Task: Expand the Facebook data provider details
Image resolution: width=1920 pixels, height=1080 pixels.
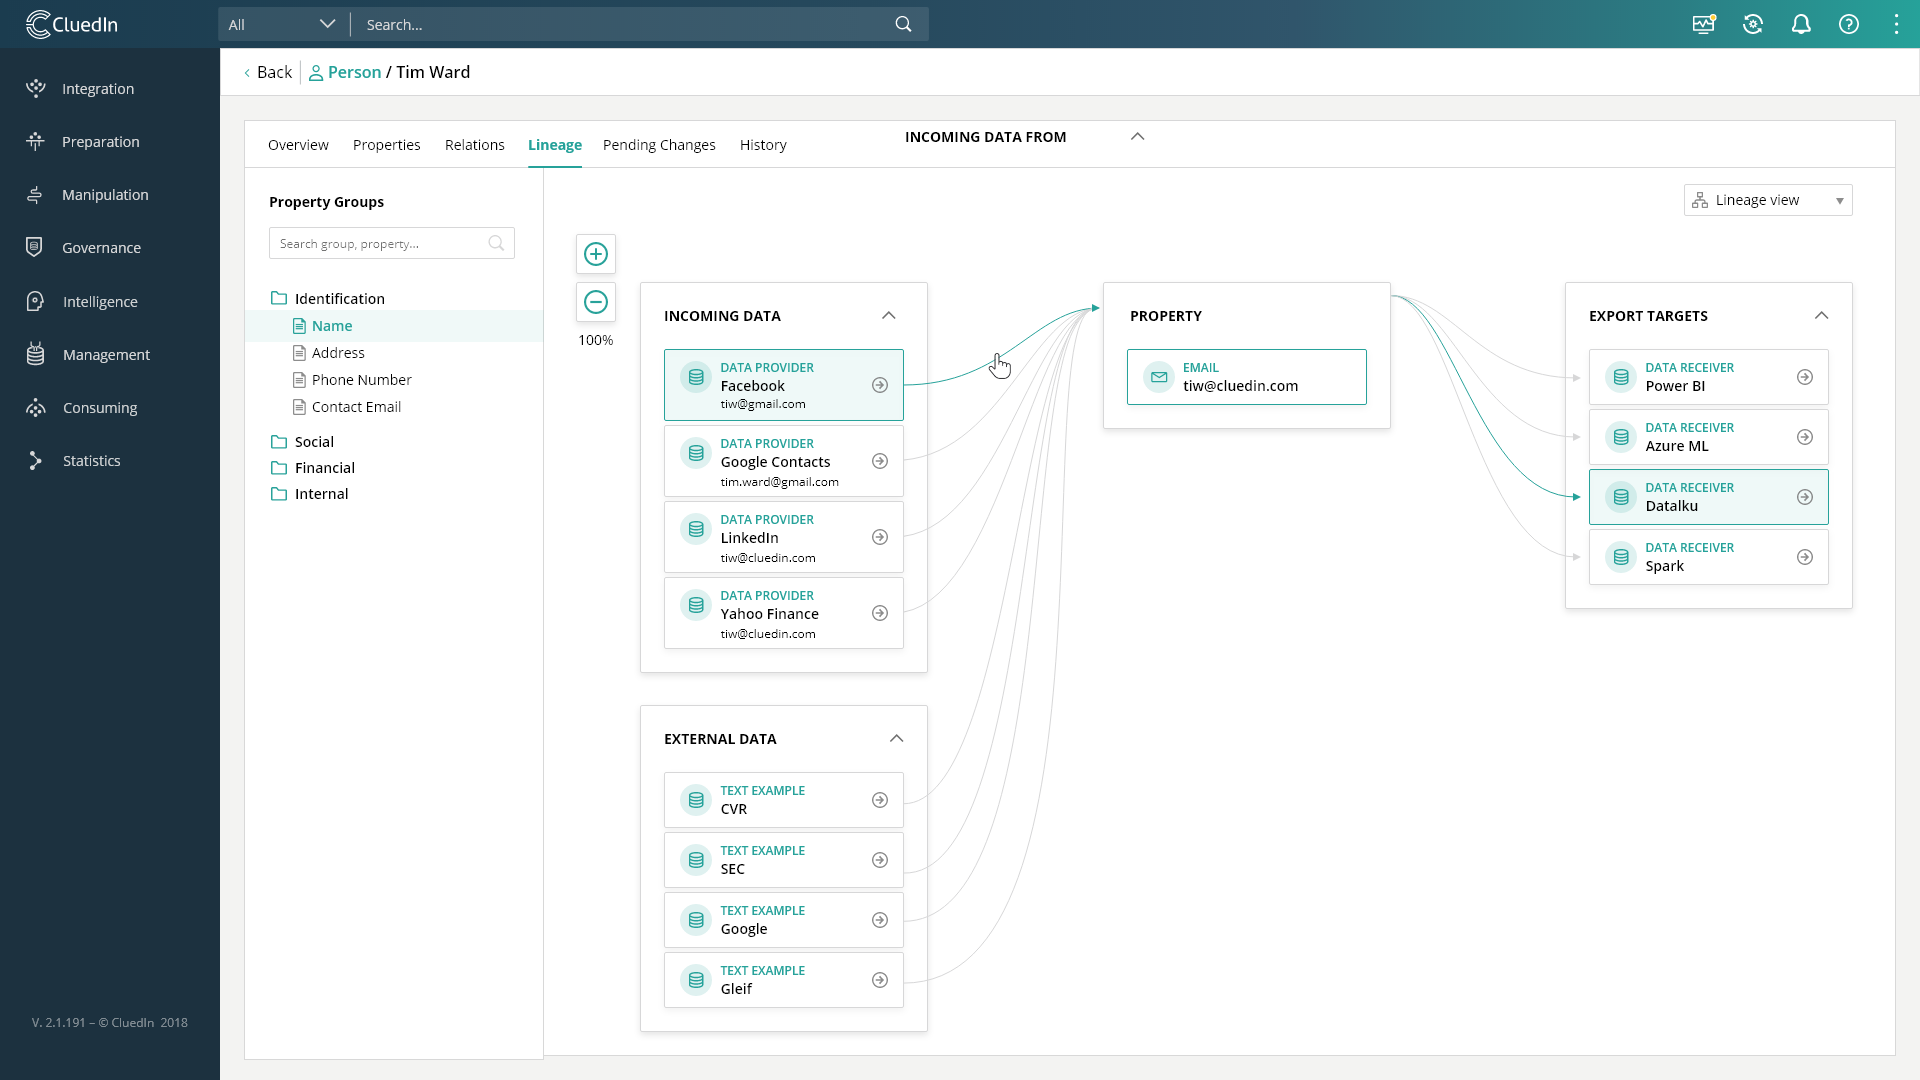Action: (880, 384)
